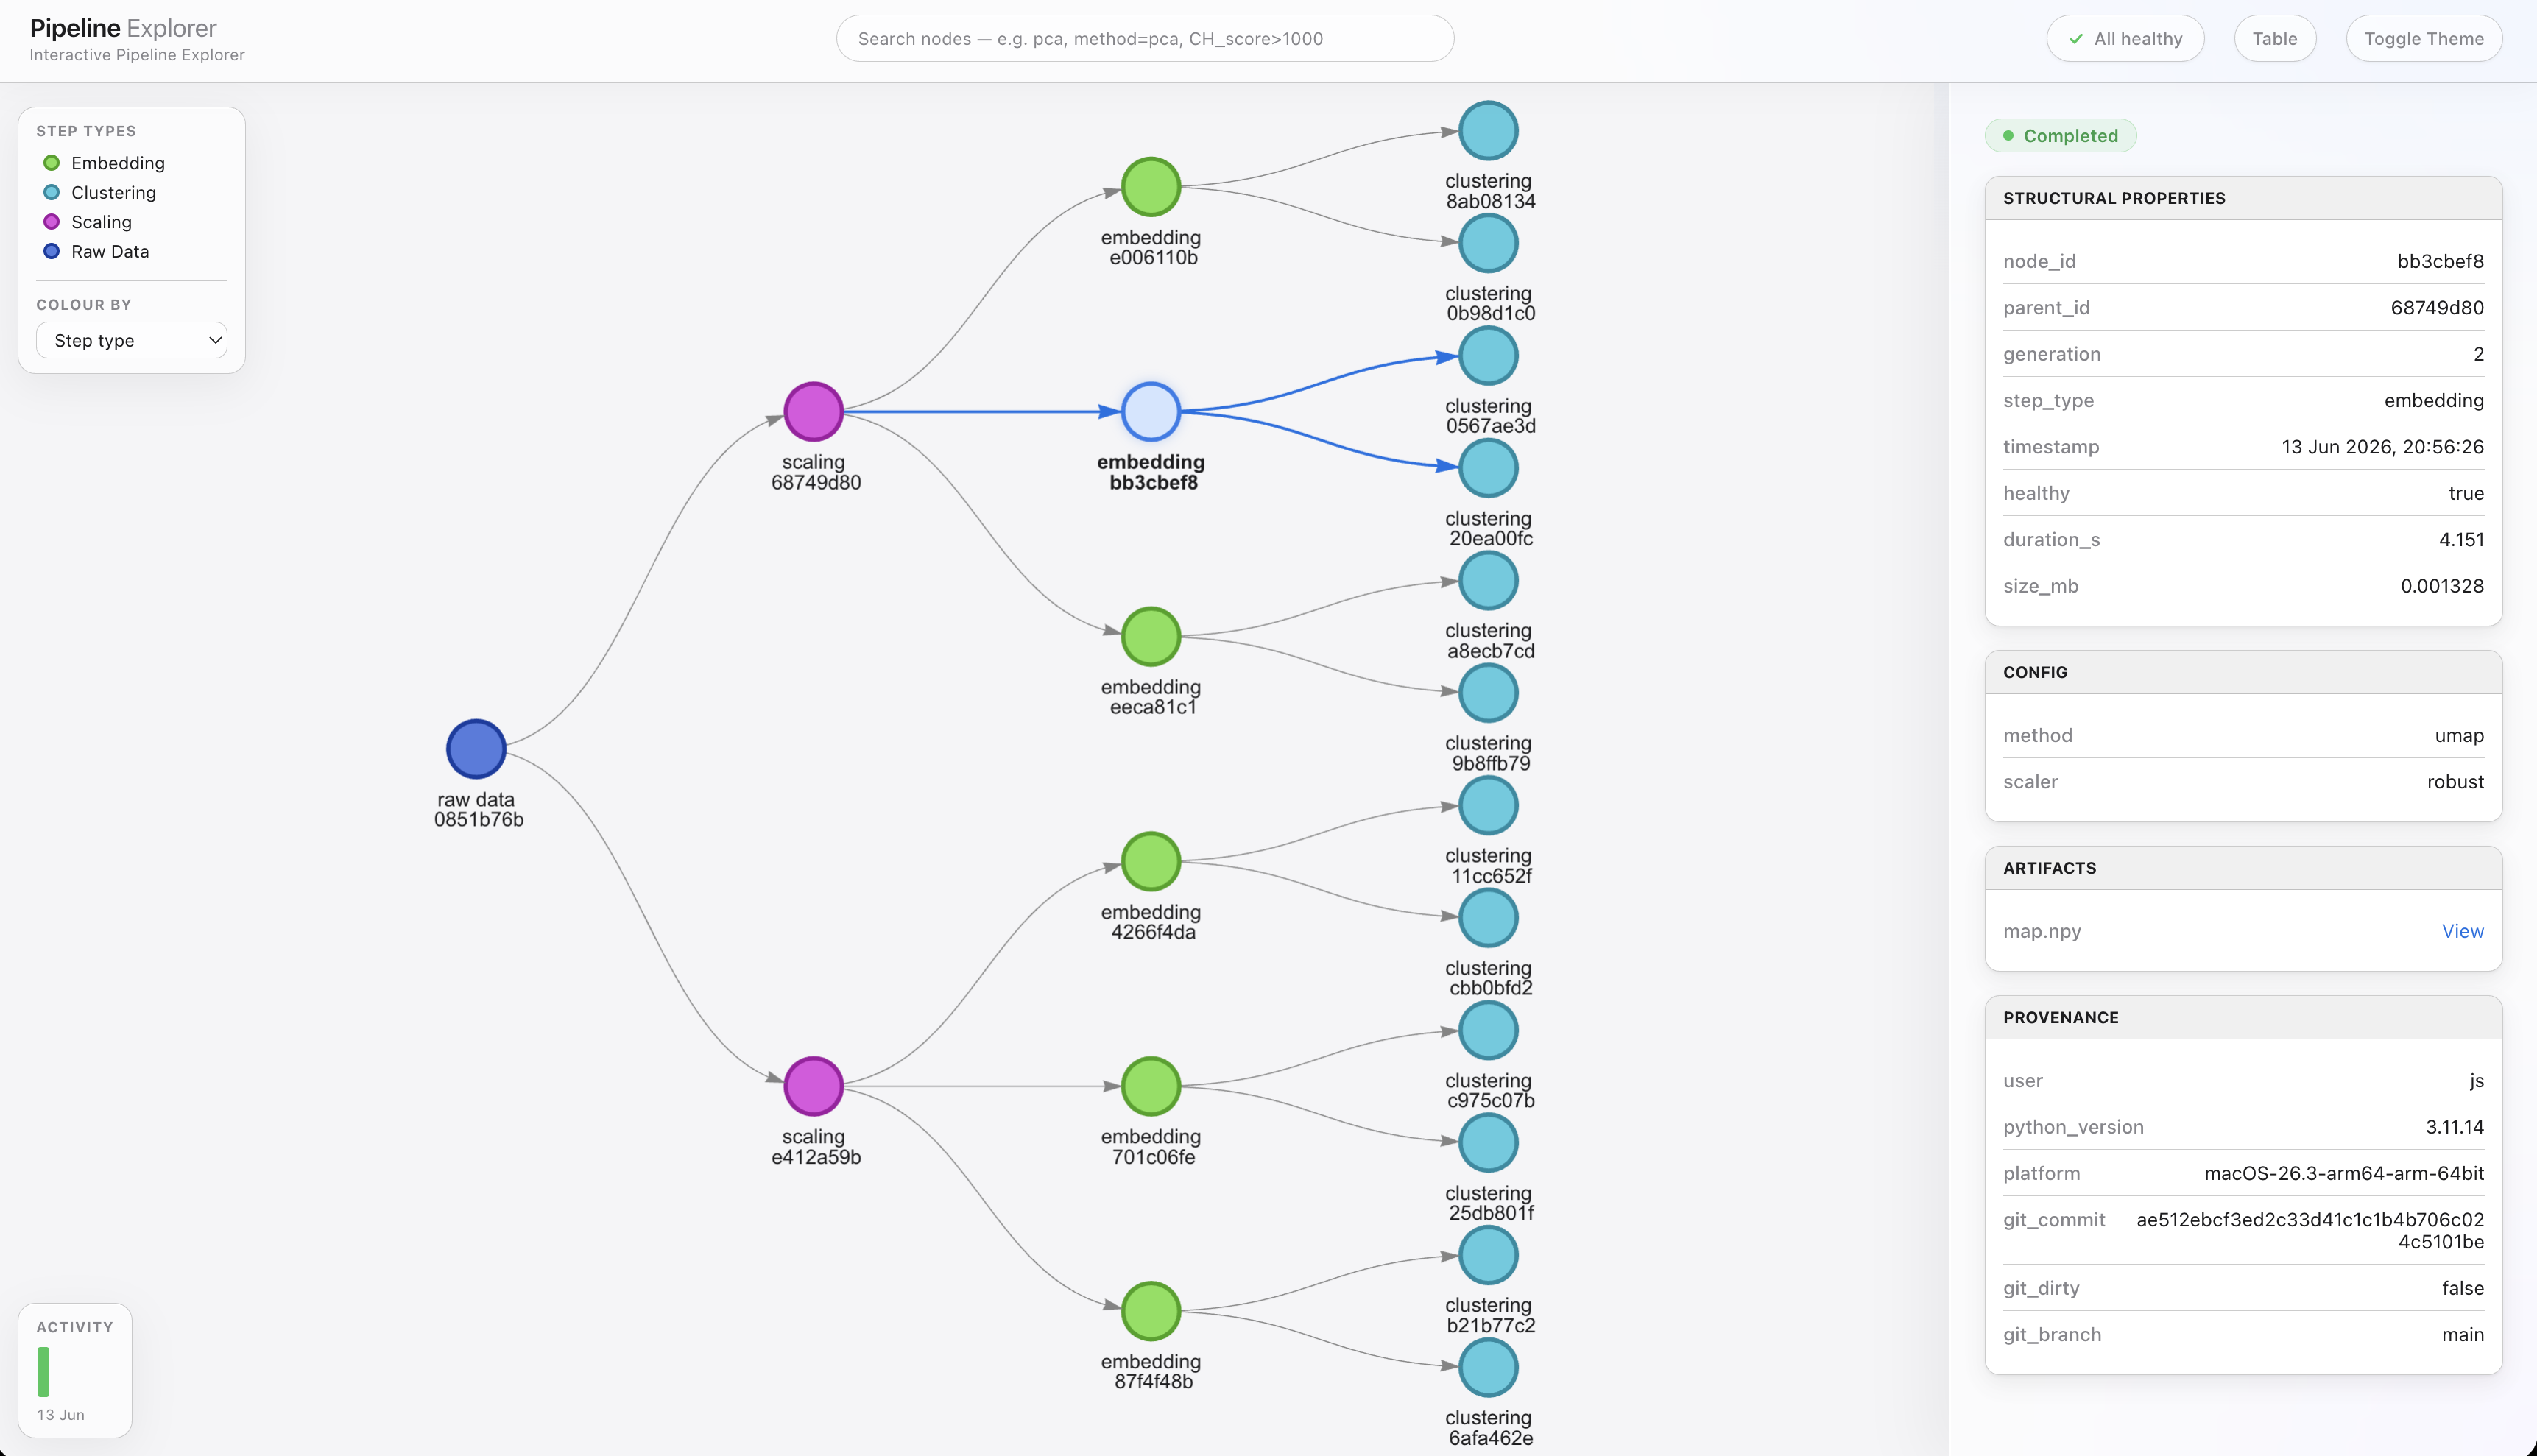Viewport: 2537px width, 1456px height.
Task: Select the clustering node c975c07b
Action: (x=1488, y=1030)
